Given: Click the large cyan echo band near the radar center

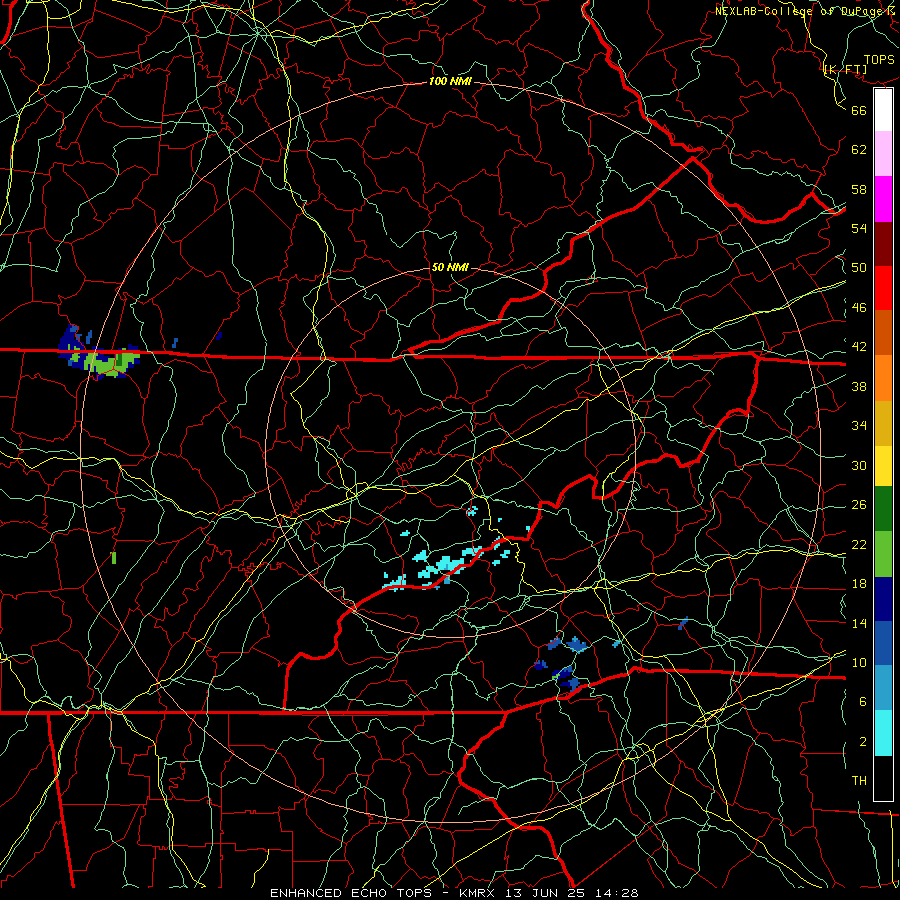Looking at the screenshot, I should point(448,563).
